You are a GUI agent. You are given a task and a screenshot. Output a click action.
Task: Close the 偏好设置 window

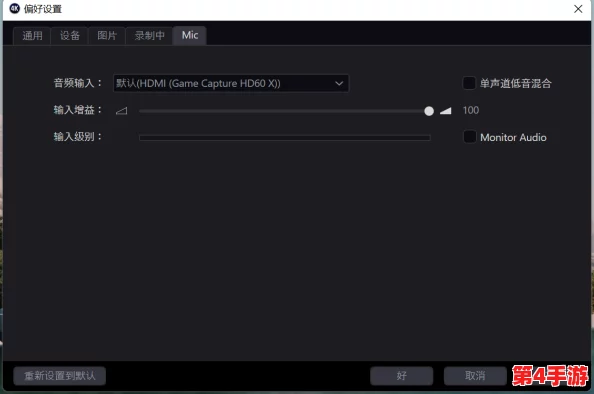pos(578,9)
